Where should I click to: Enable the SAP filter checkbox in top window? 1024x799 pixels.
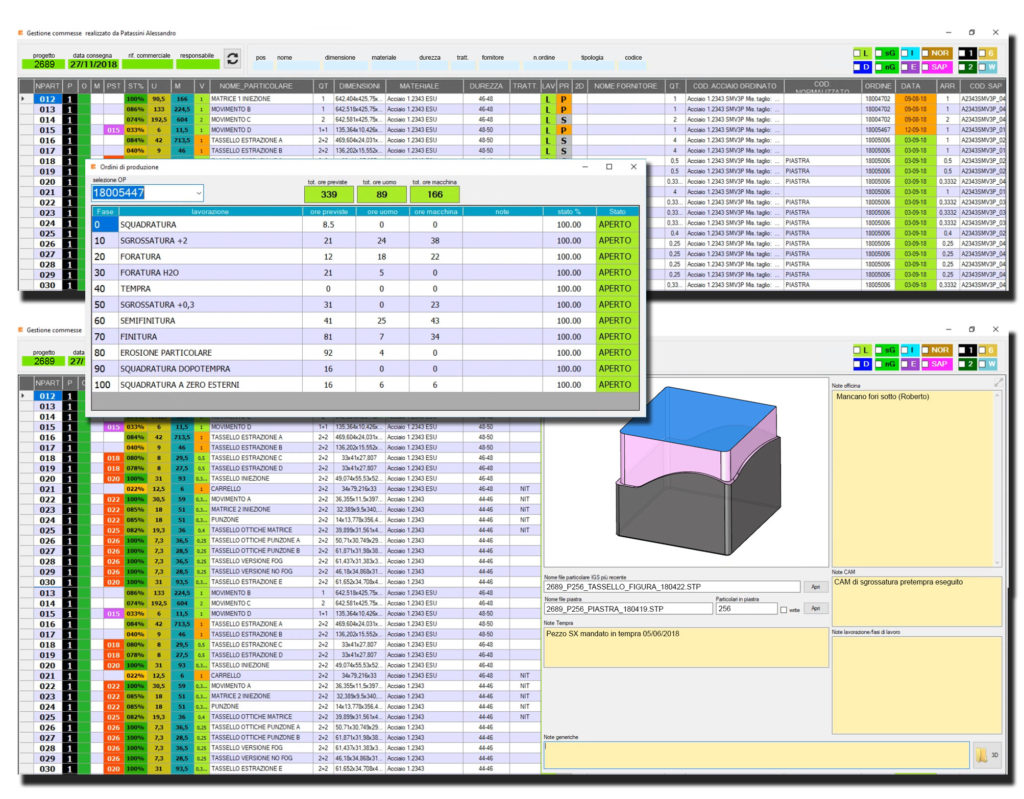(x=928, y=67)
